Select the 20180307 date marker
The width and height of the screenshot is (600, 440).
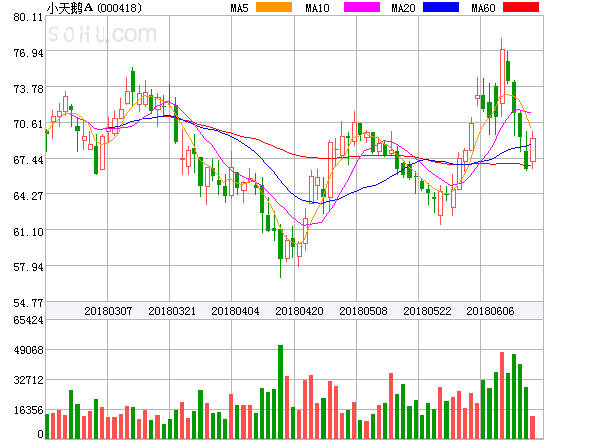coord(107,311)
